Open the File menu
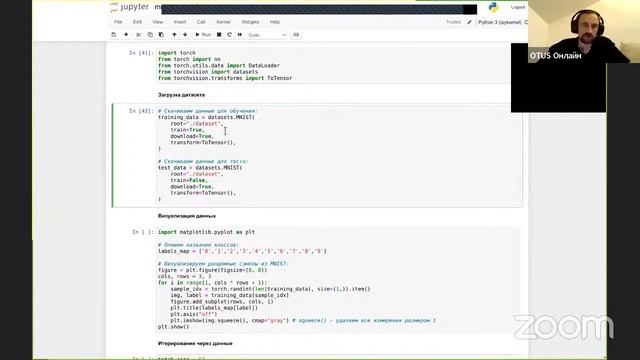The width and height of the screenshot is (640, 360). (118, 22)
